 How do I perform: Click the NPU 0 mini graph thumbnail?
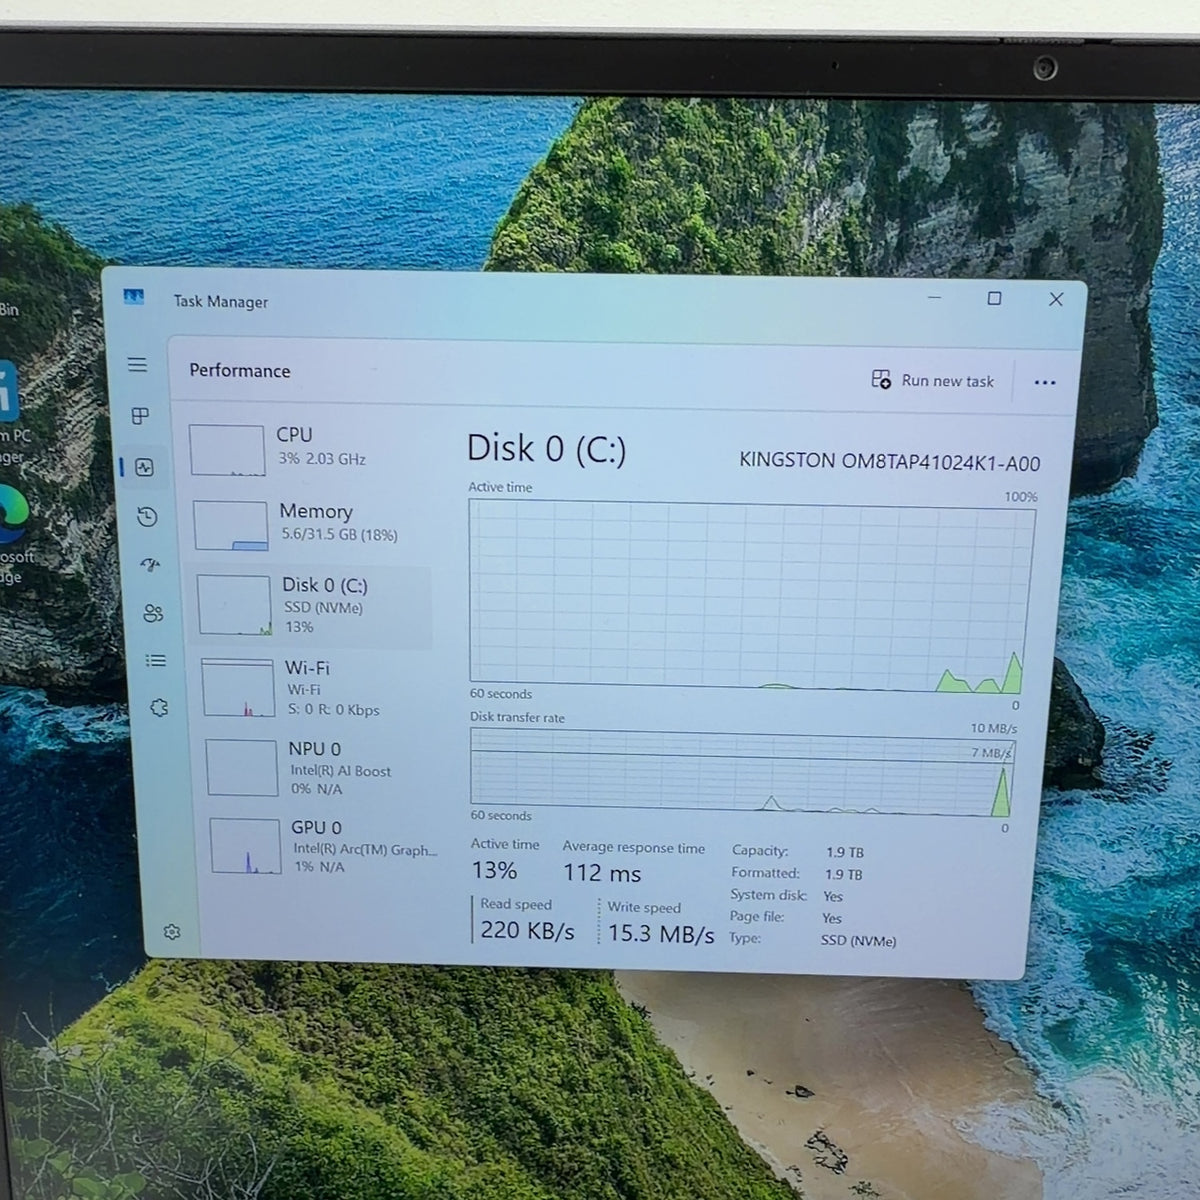[x=242, y=768]
